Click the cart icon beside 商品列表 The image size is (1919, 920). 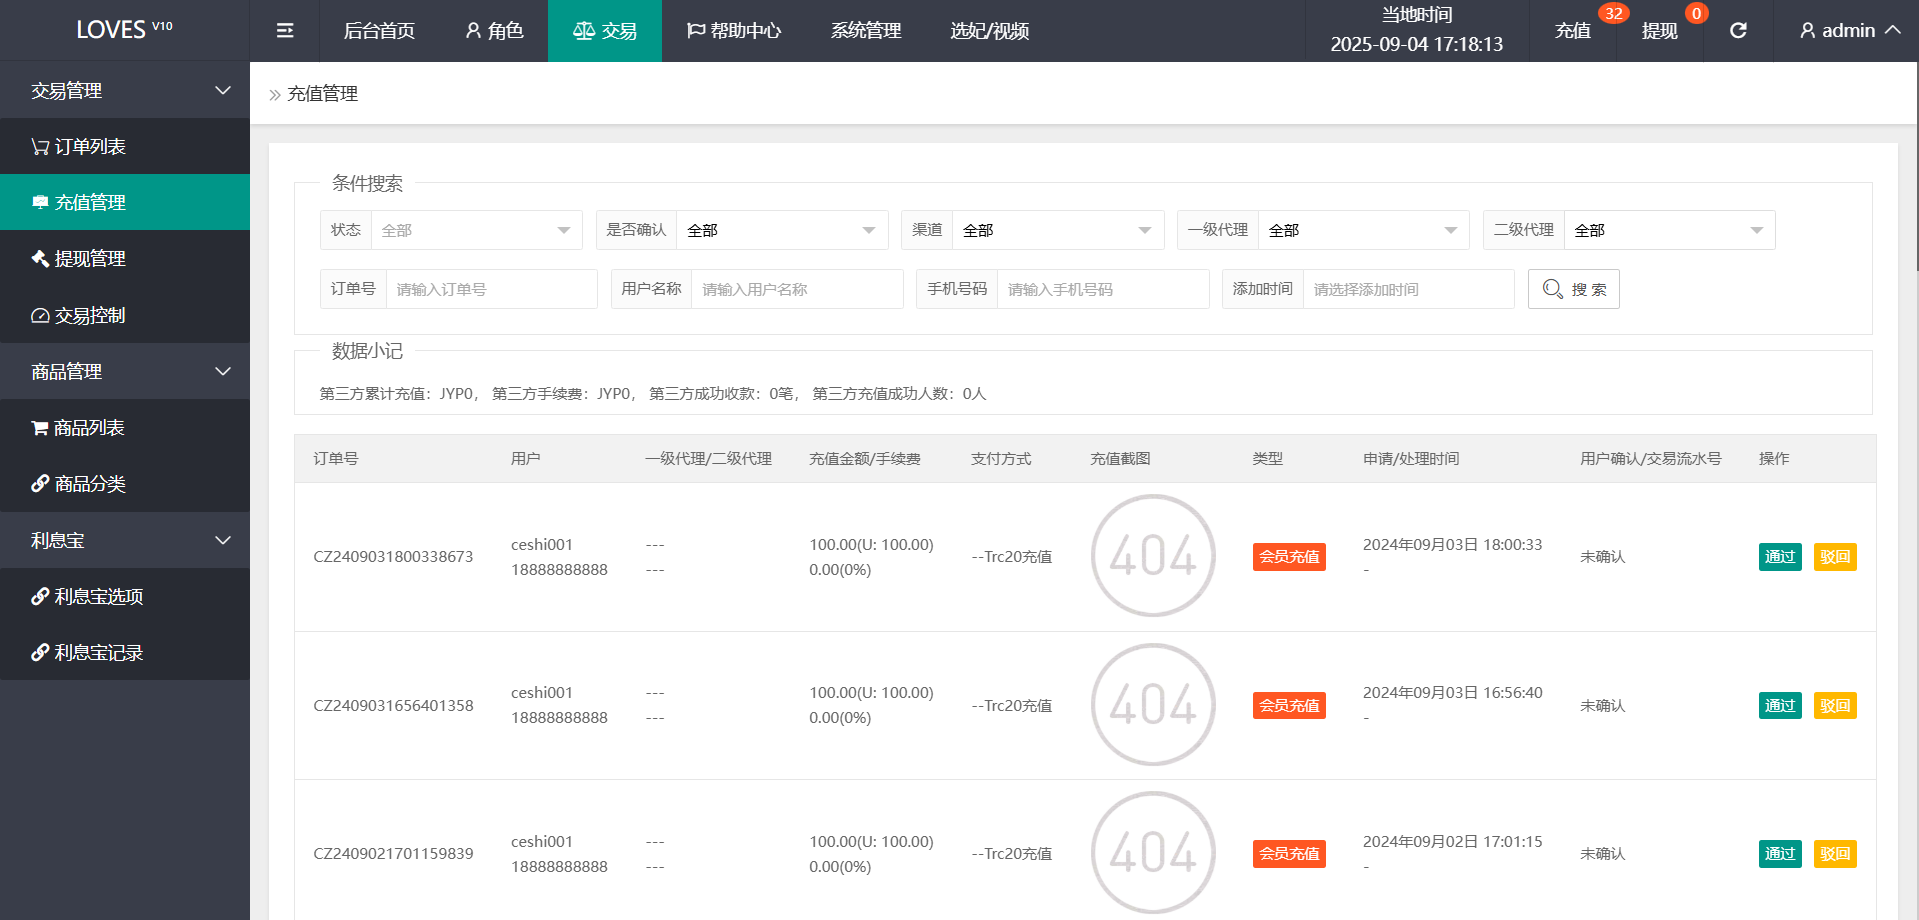tap(40, 428)
